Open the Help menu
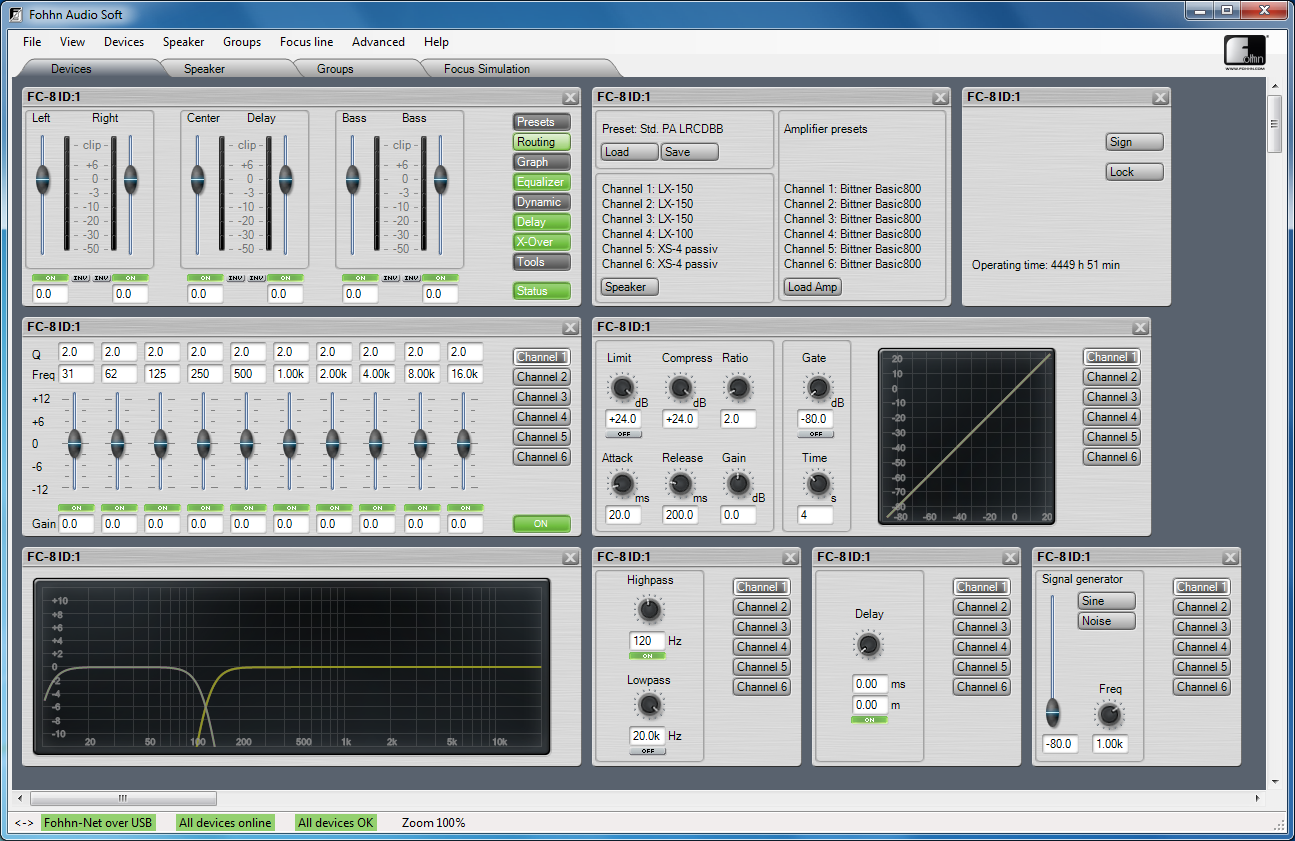Viewport: 1295px width, 841px height. [436, 42]
